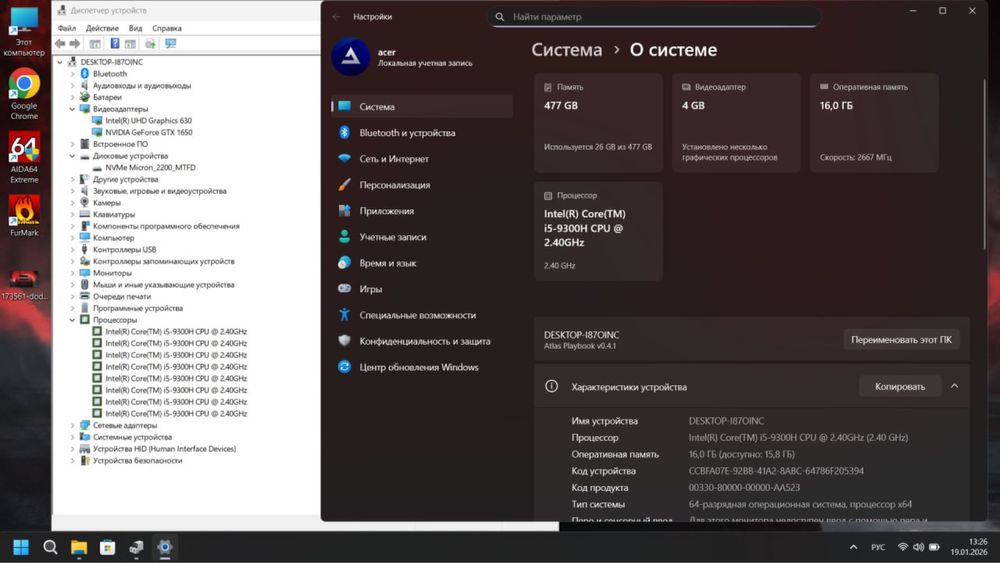Click 'Видеоадаптер' 4 GB card
The width and height of the screenshot is (1000, 563).
click(x=736, y=122)
